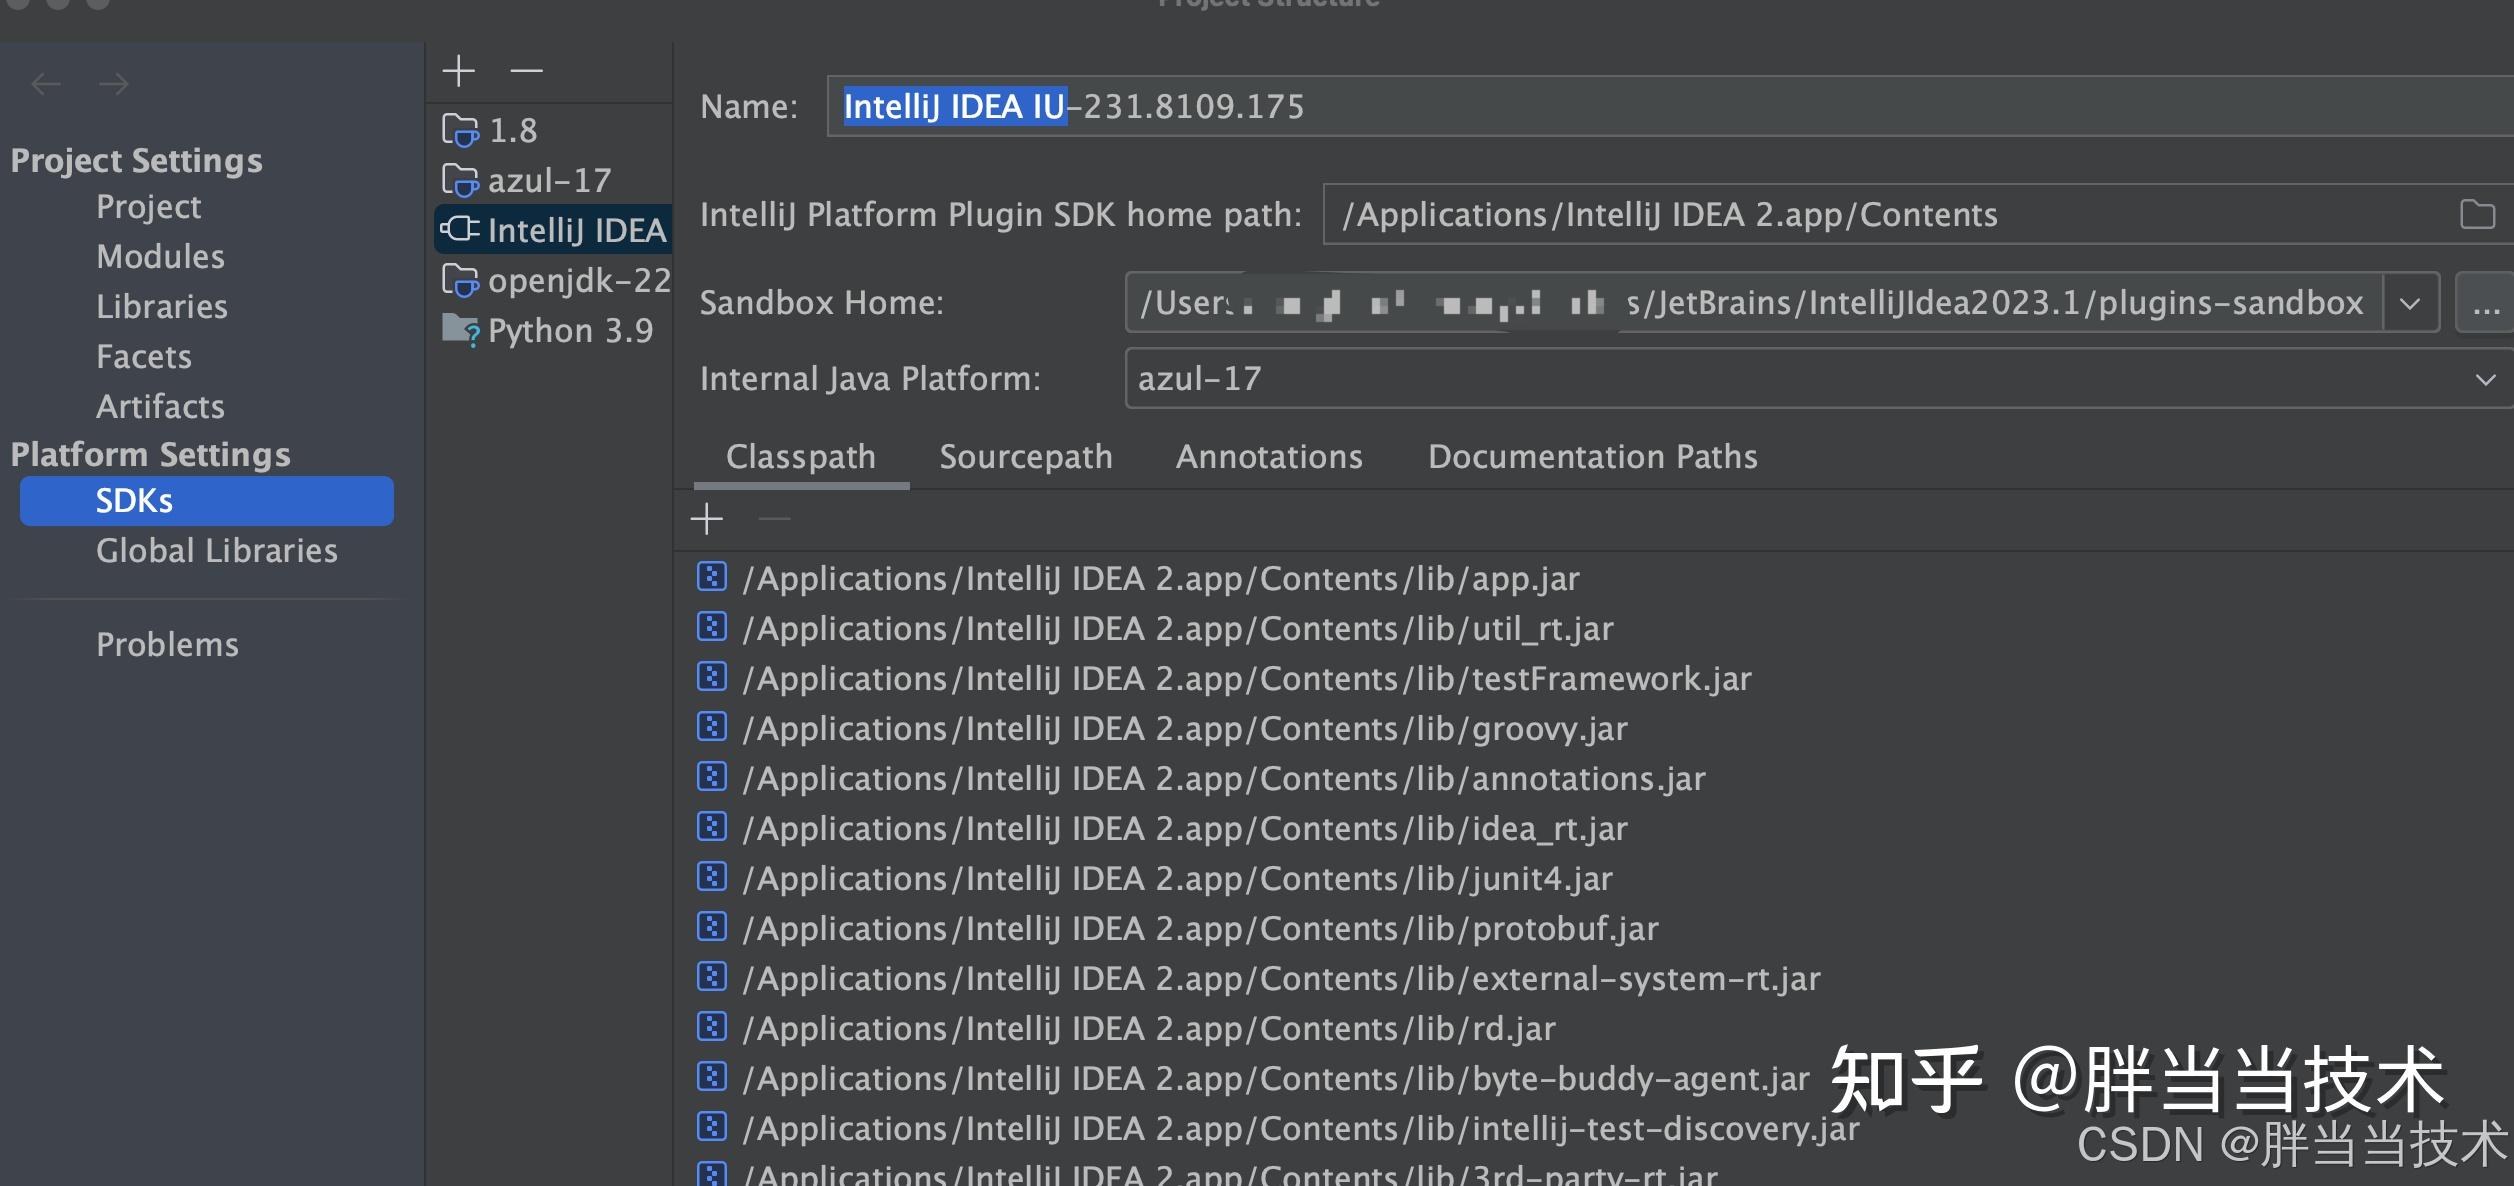Go forward with the right navigation arrow
Image resolution: width=2514 pixels, height=1186 pixels.
(x=114, y=84)
